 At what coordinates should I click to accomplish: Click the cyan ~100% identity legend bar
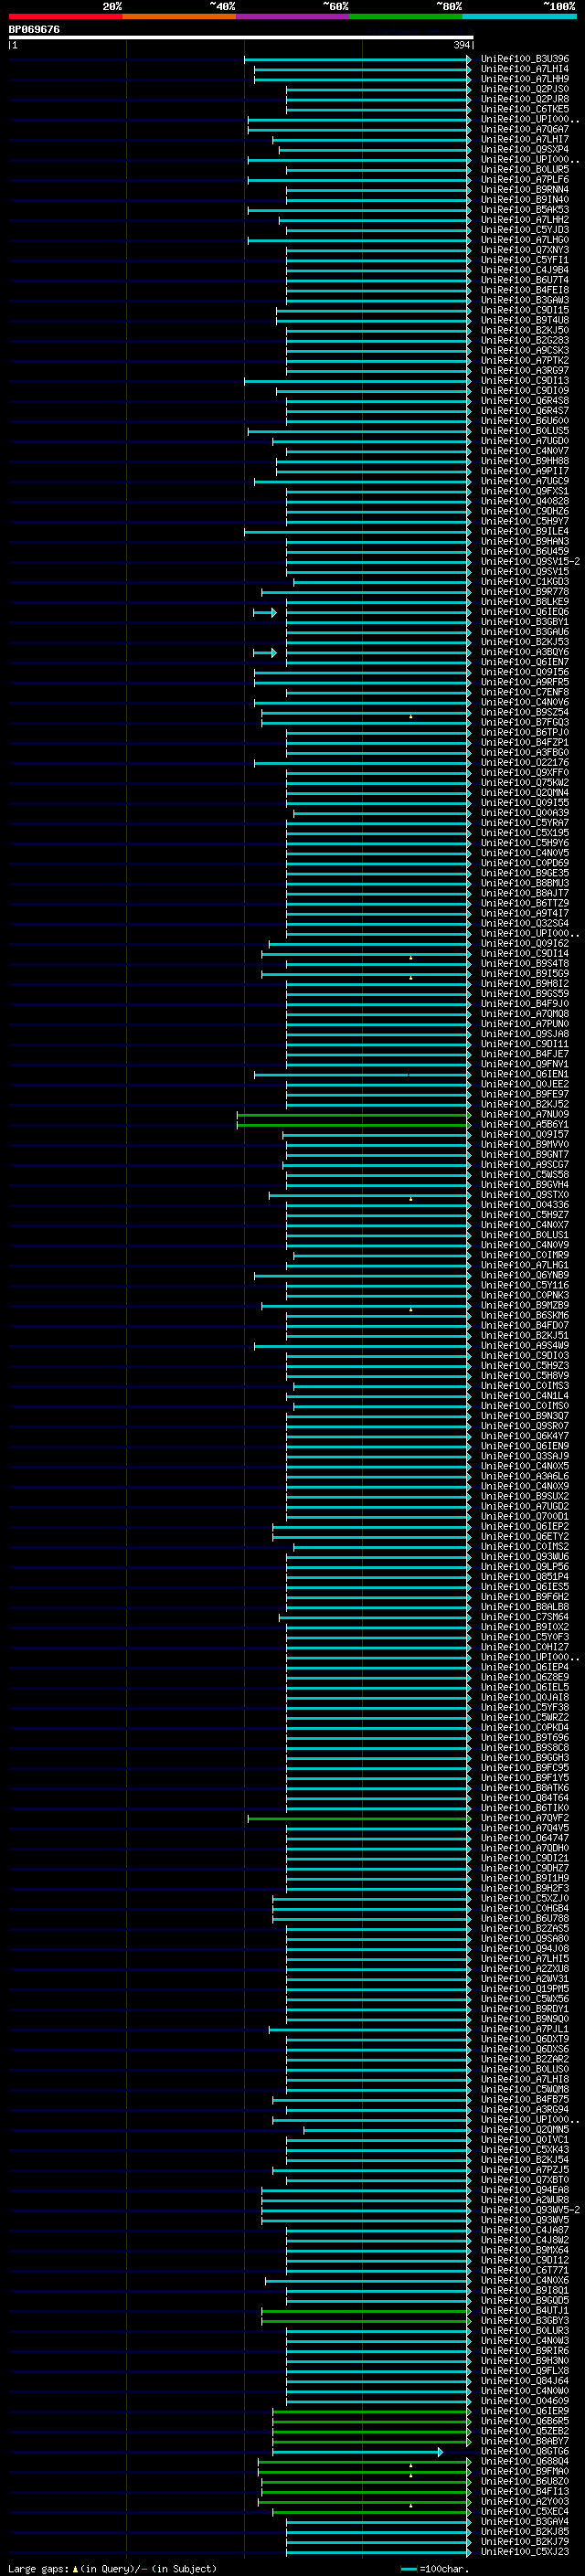[x=519, y=16]
